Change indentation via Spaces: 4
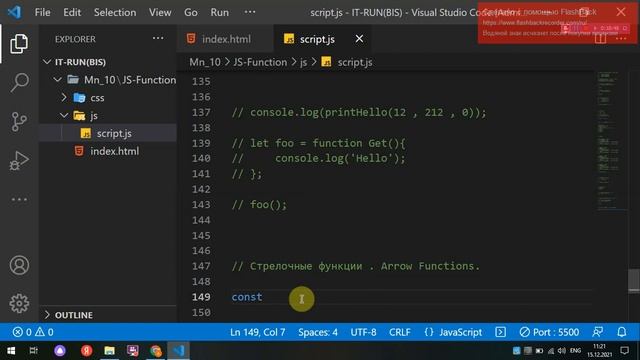640x360 pixels. (x=318, y=332)
